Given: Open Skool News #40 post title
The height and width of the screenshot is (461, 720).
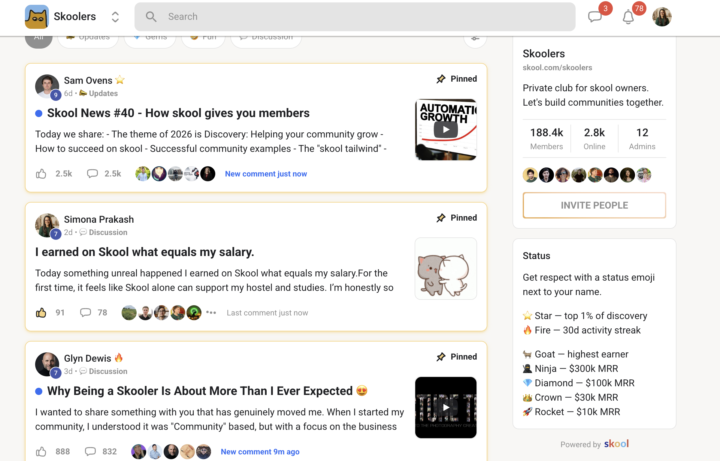Looking at the screenshot, I should click(178, 113).
